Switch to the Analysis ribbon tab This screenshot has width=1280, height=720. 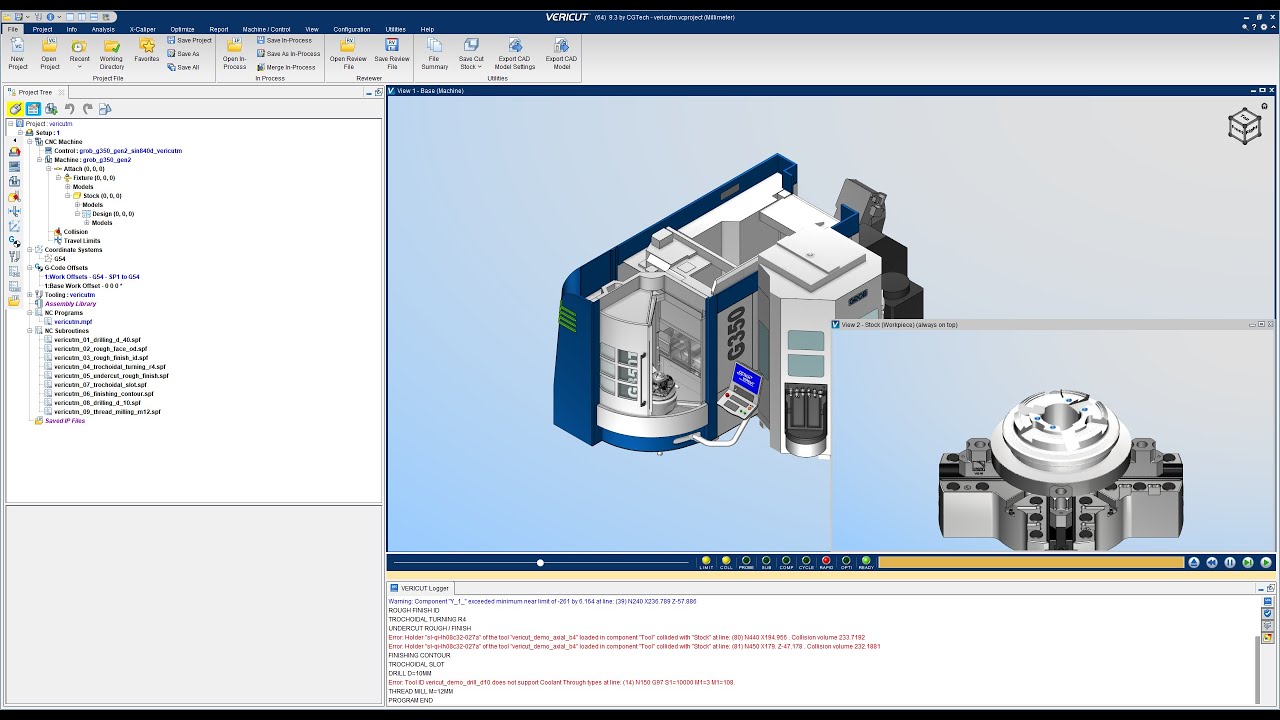pos(103,29)
